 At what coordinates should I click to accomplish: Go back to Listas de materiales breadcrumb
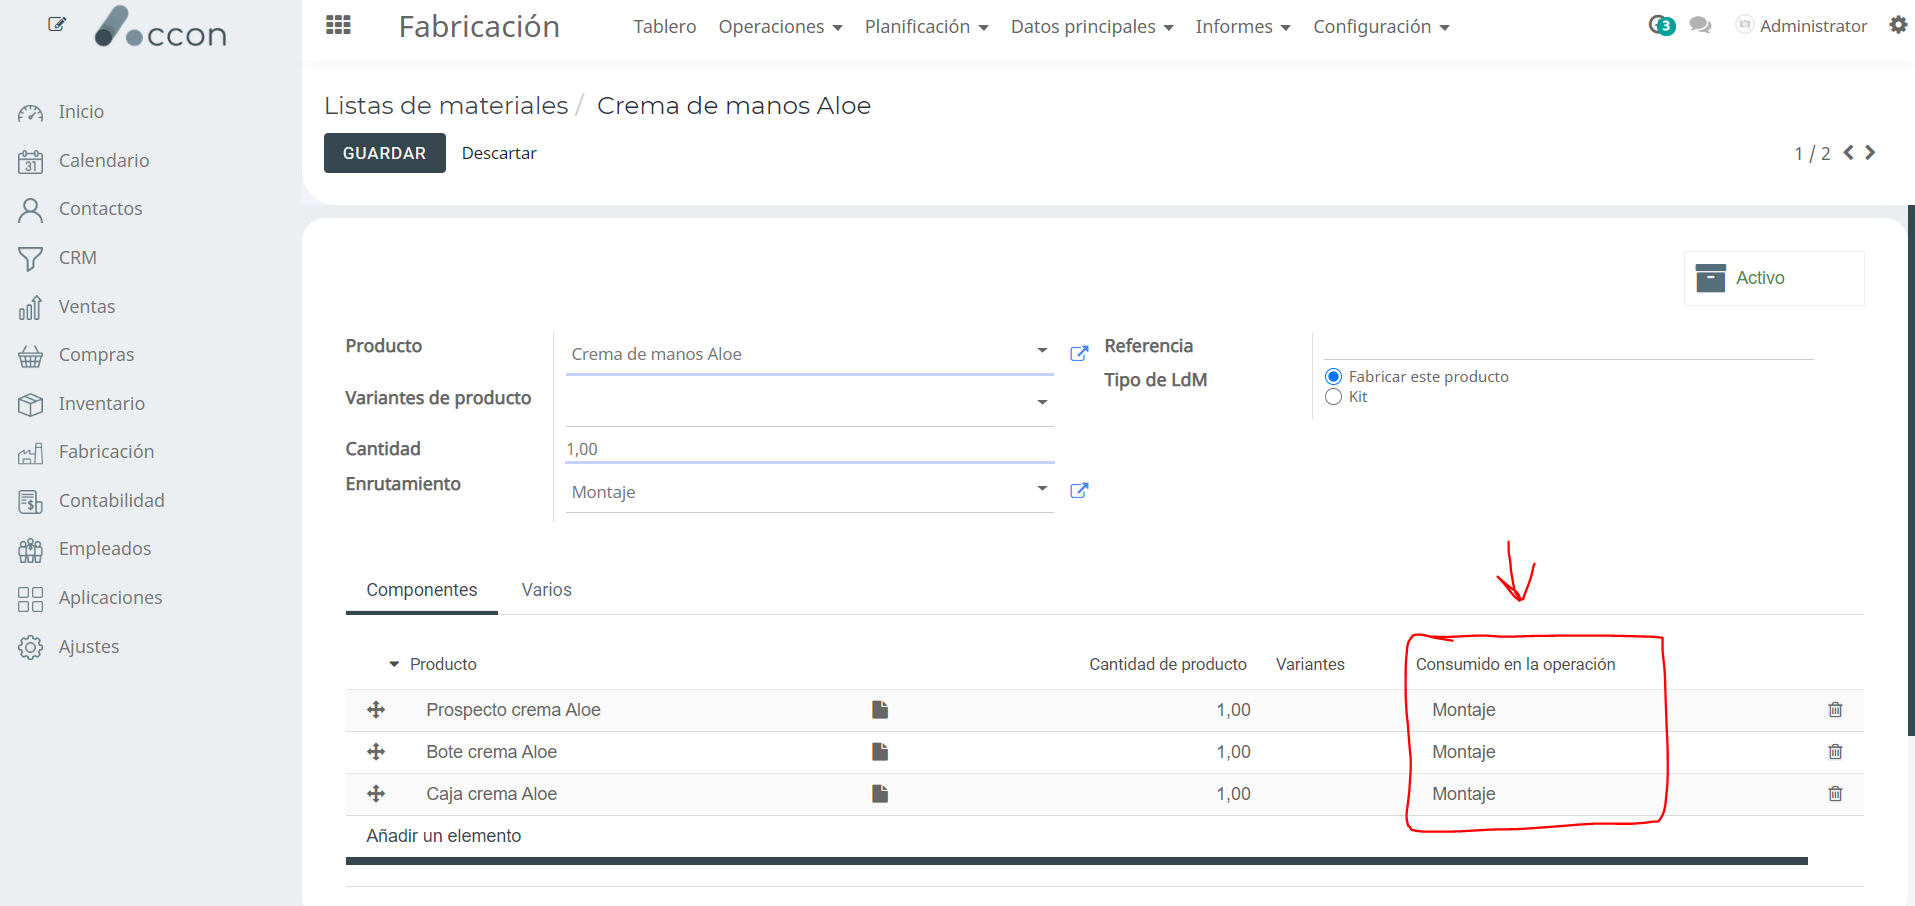pos(446,105)
